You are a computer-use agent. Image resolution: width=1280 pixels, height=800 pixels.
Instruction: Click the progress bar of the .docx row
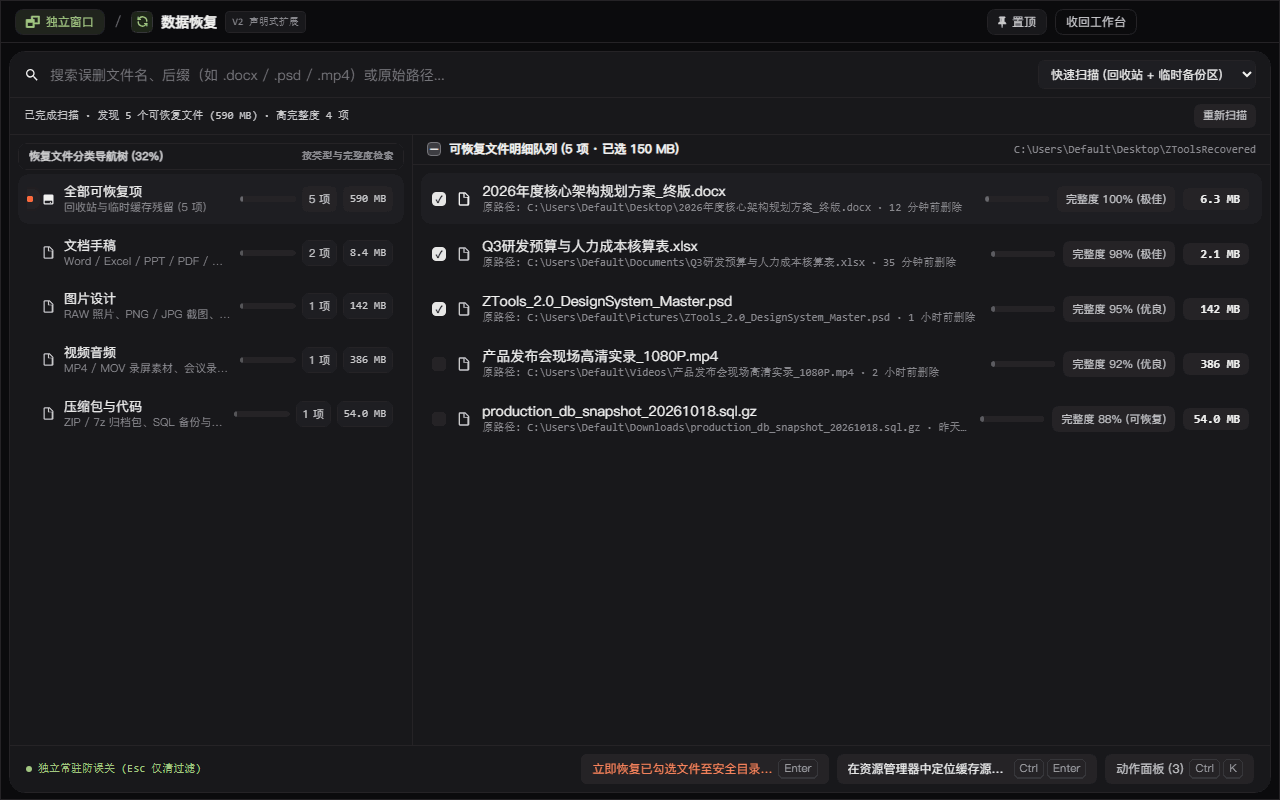point(1017,199)
